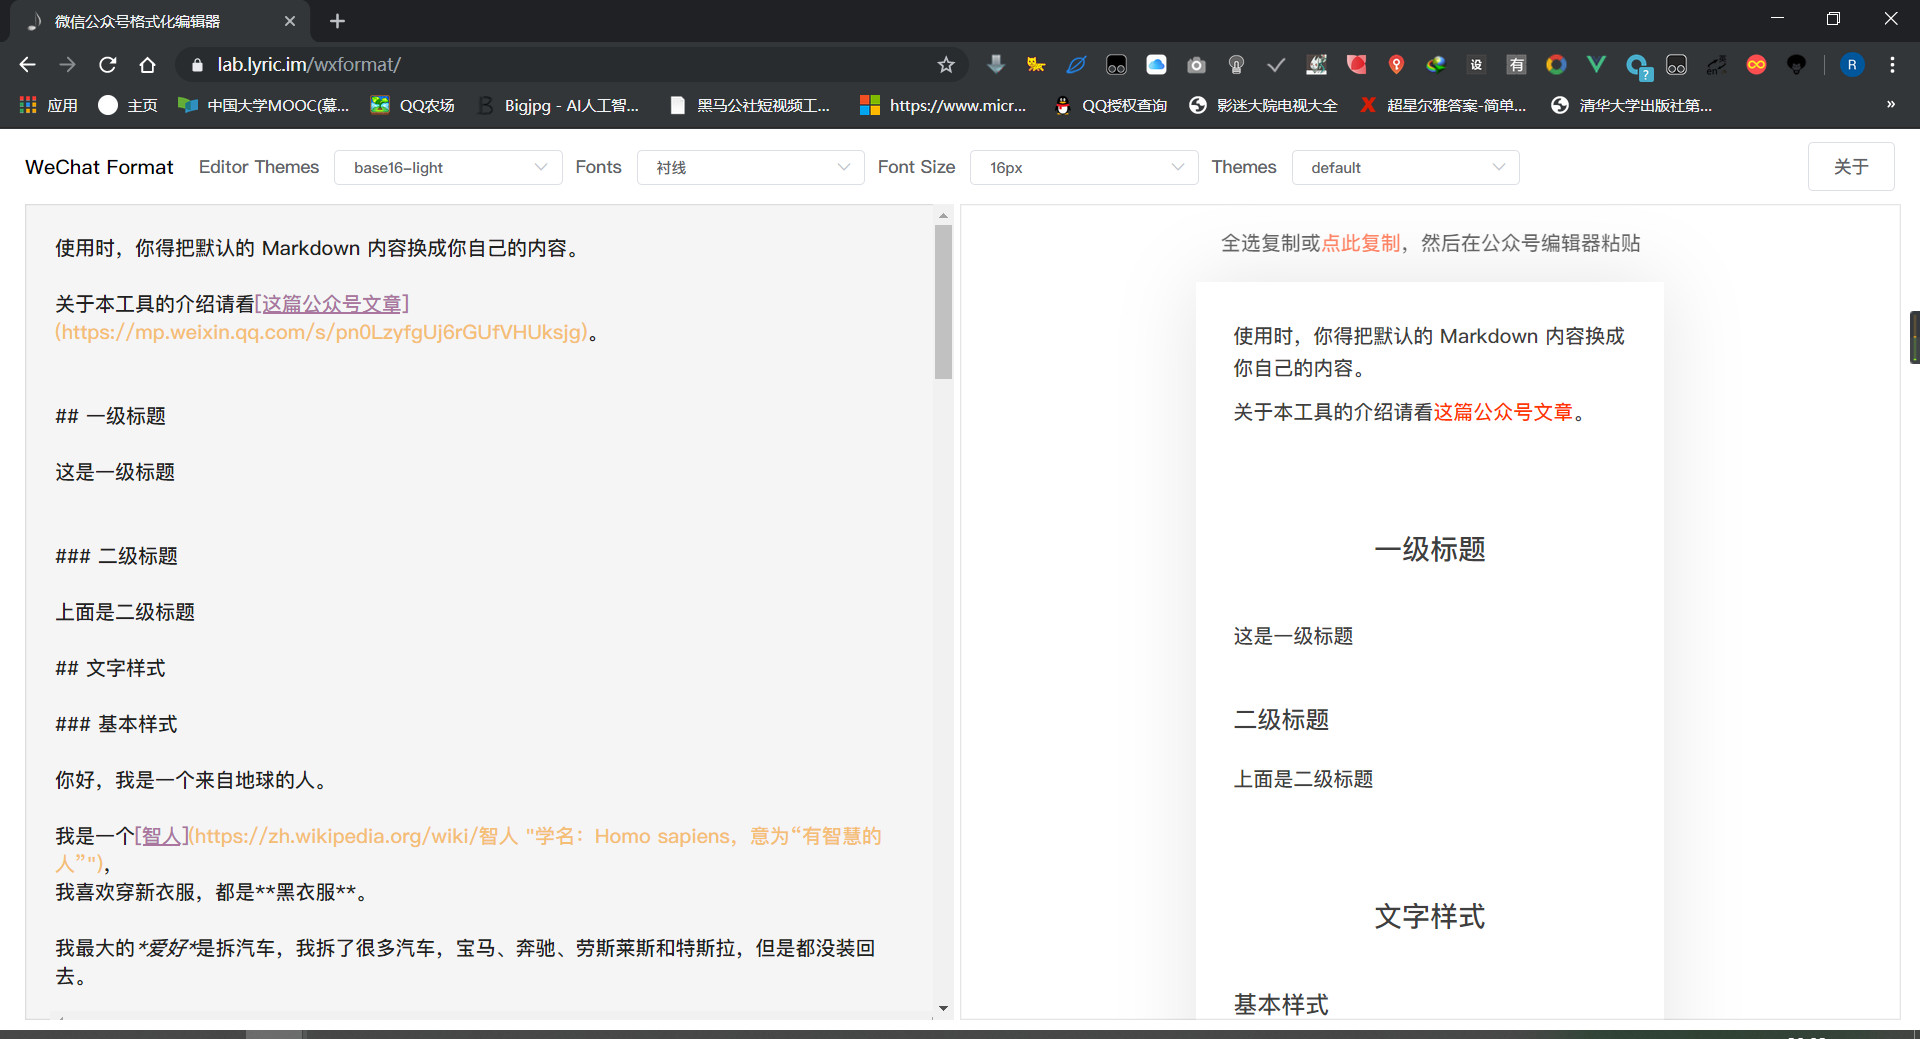
Task: Click the 关于 button
Action: (x=1850, y=167)
